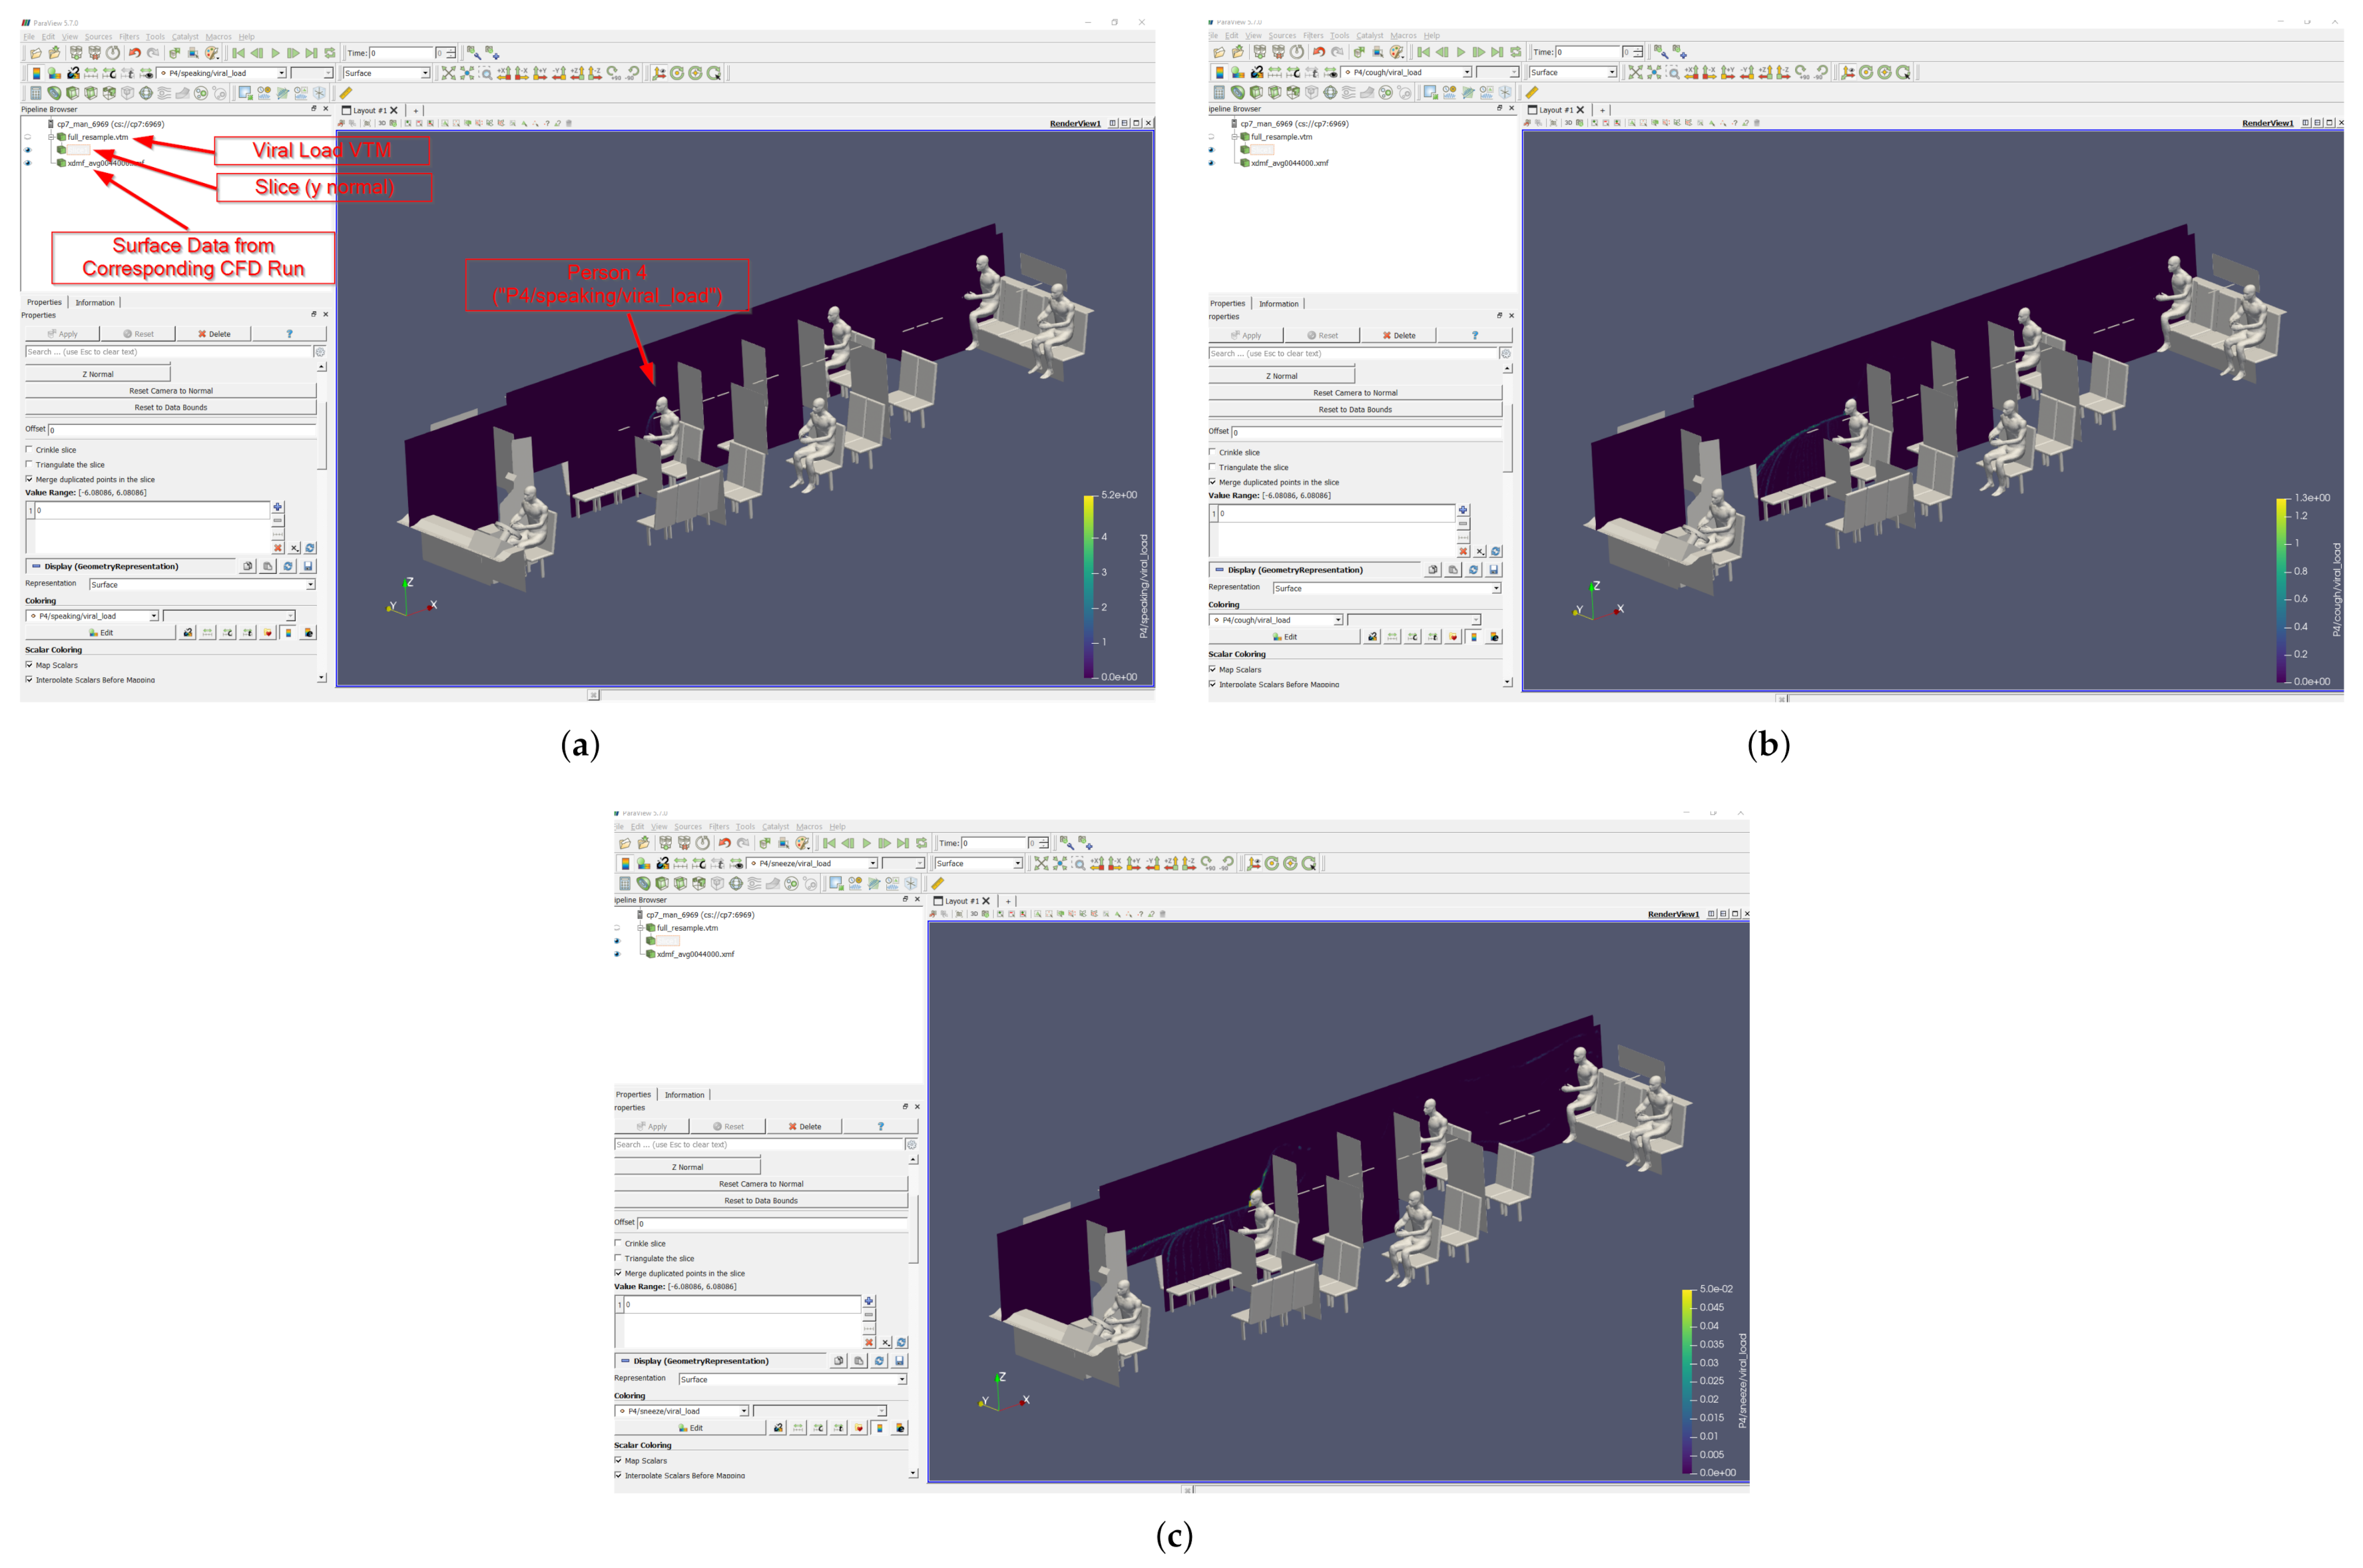Click the ruler icon in panel (a) toolbar
This screenshot has width=2363, height=1568.
click(x=346, y=93)
